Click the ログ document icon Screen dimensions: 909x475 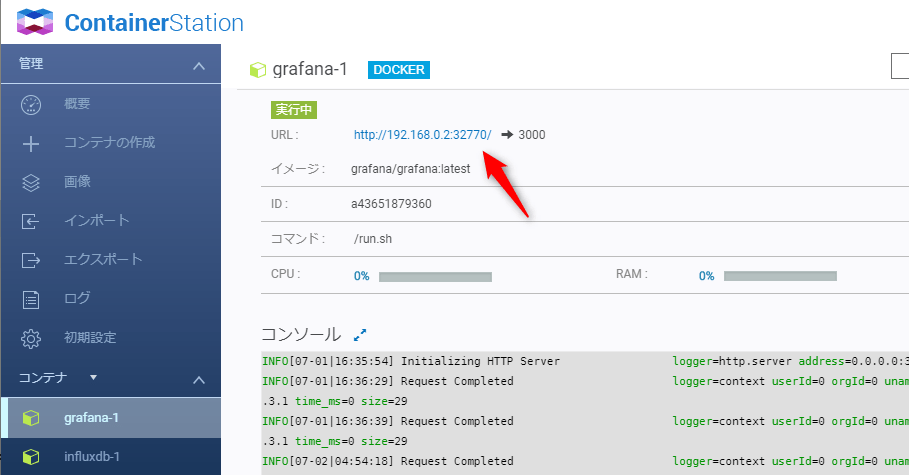pyautogui.click(x=31, y=299)
